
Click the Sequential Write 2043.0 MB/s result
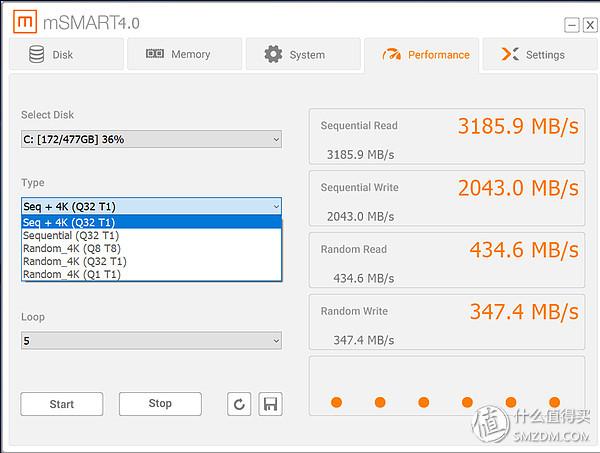[x=518, y=188]
